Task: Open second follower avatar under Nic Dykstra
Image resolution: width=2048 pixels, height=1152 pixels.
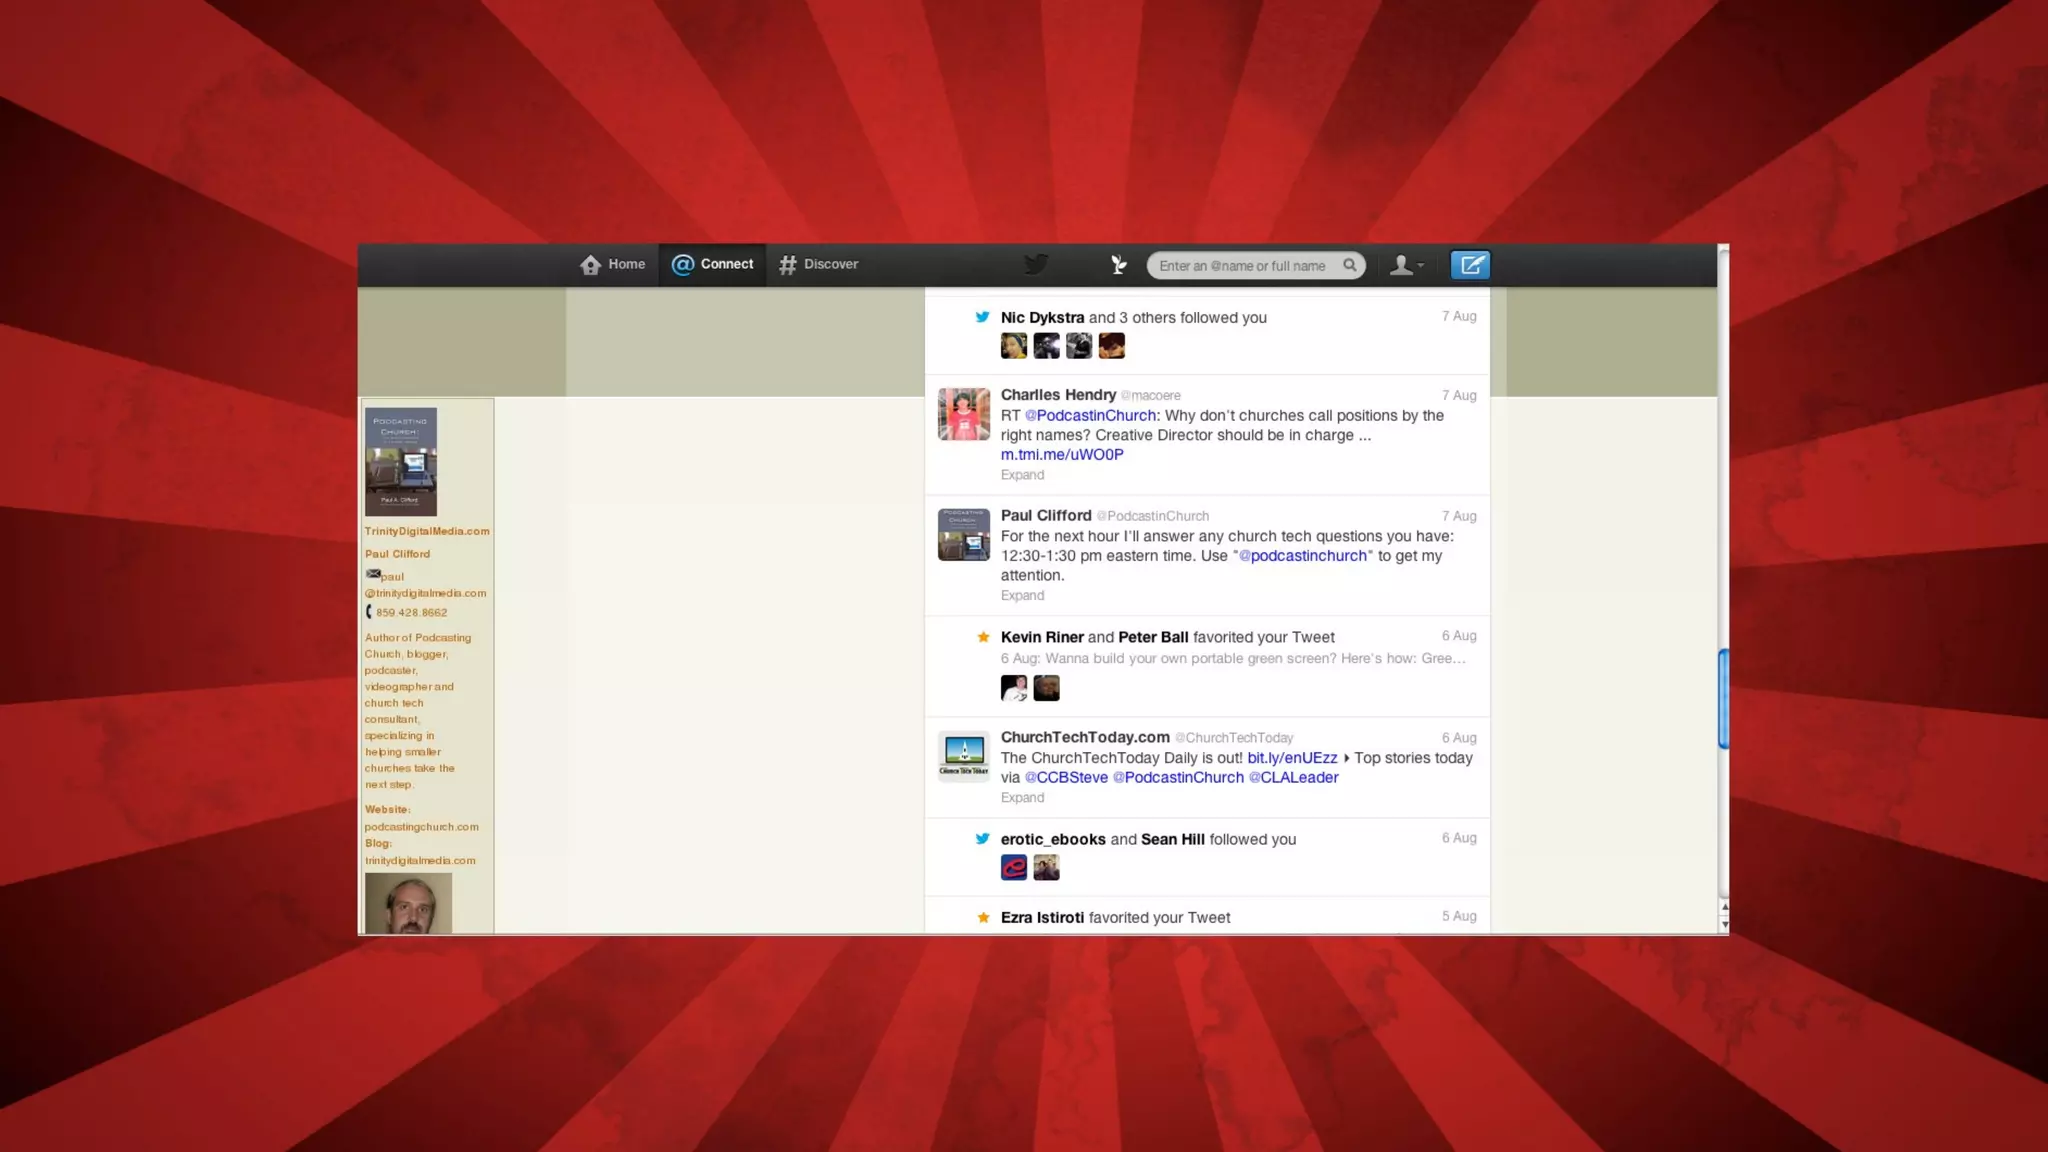Action: 1046,346
